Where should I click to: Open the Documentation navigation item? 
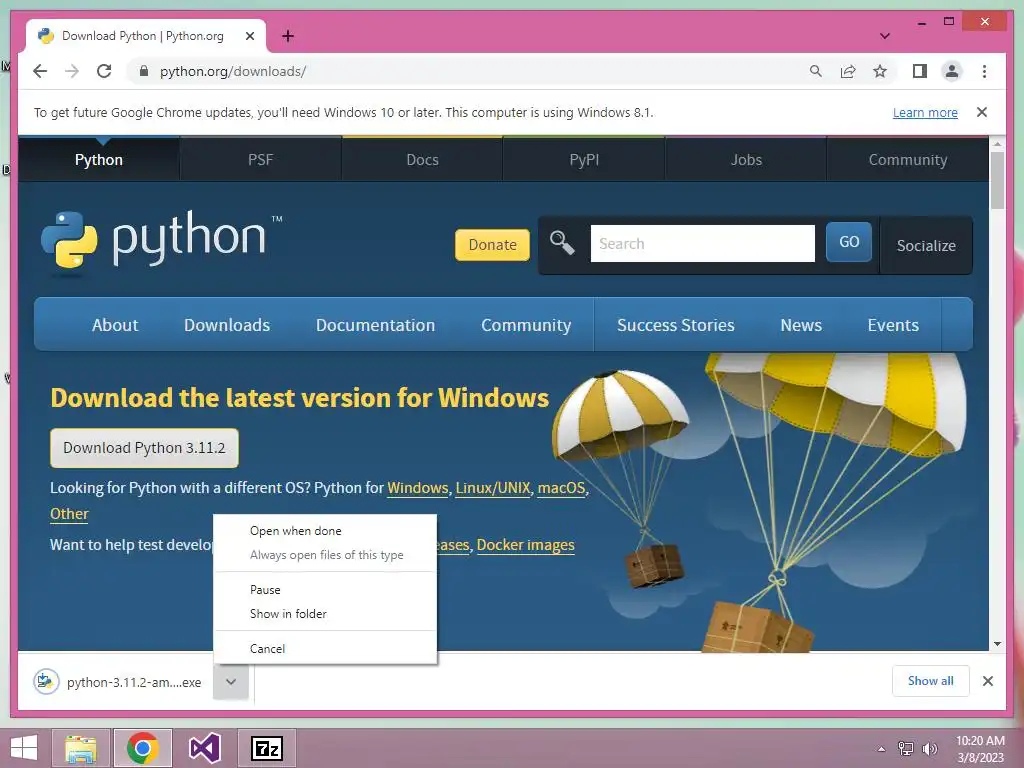[376, 325]
